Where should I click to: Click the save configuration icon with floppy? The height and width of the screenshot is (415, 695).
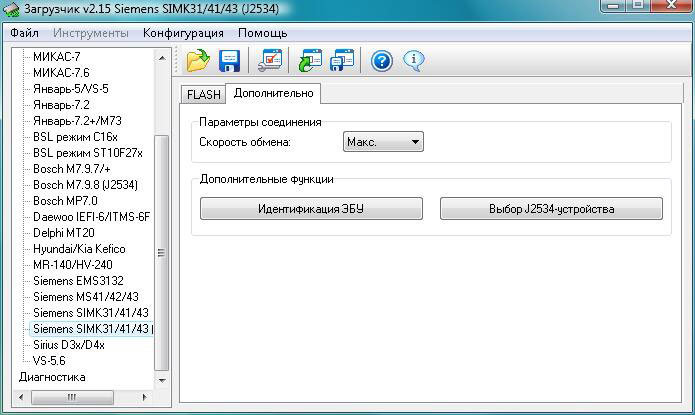(x=342, y=61)
